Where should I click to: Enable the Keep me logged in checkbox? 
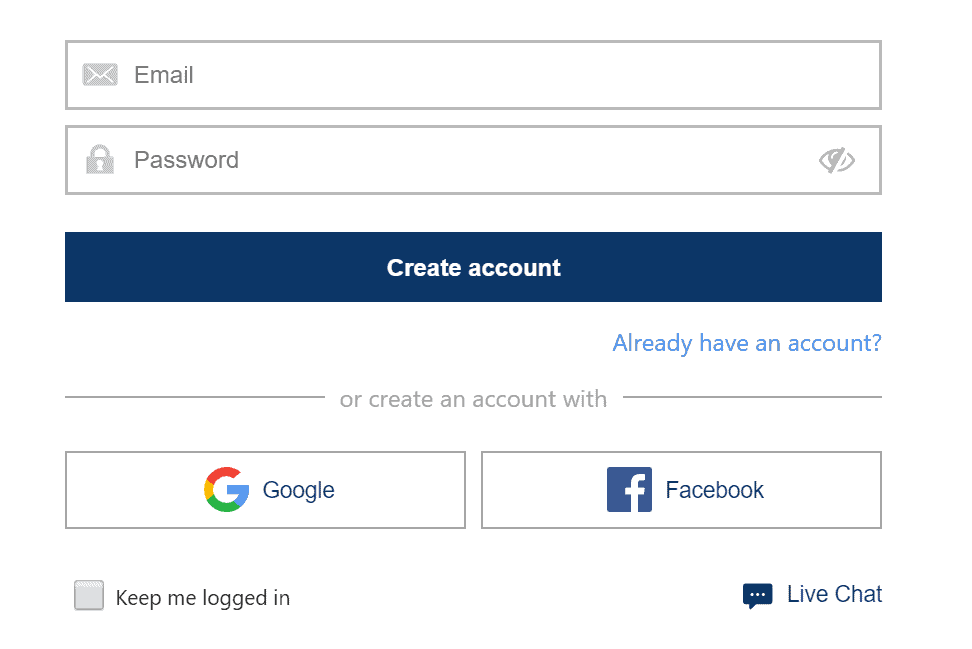(x=89, y=596)
